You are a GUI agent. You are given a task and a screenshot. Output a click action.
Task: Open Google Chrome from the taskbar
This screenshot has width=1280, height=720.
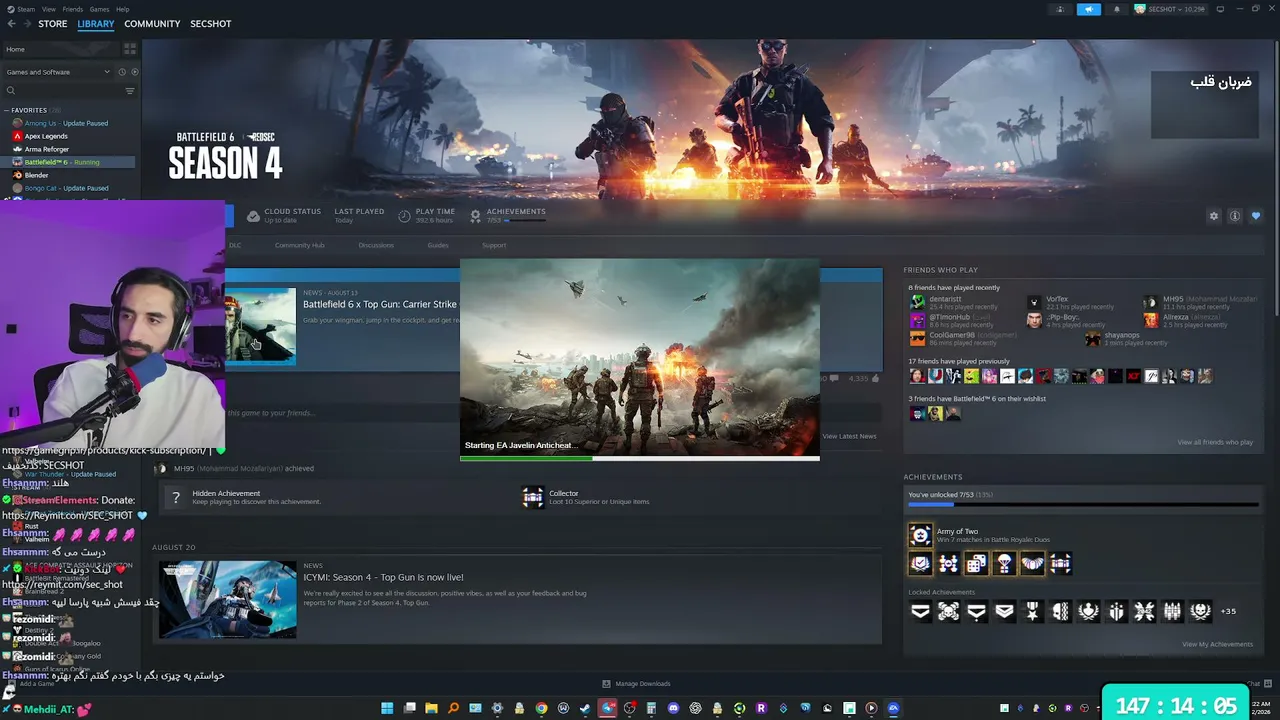[541, 709]
